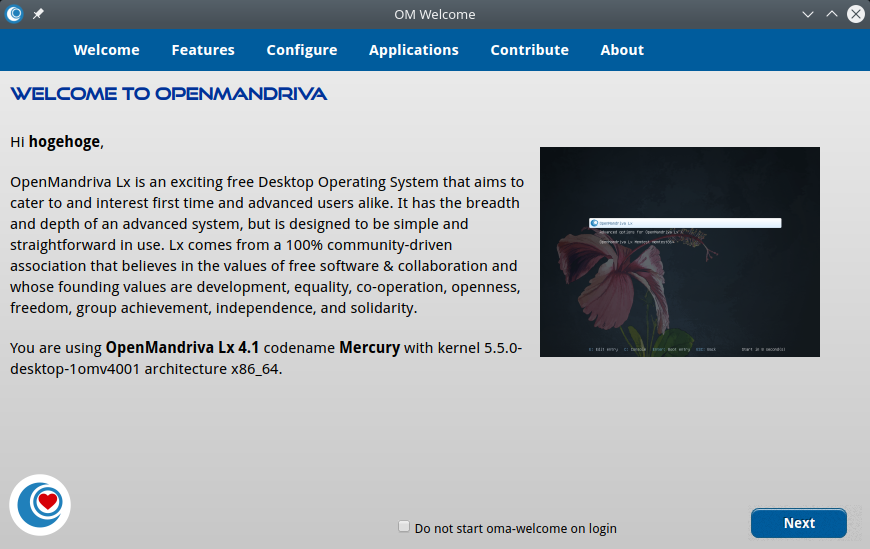Enable Do not start oma-welcome on login

(x=404, y=526)
